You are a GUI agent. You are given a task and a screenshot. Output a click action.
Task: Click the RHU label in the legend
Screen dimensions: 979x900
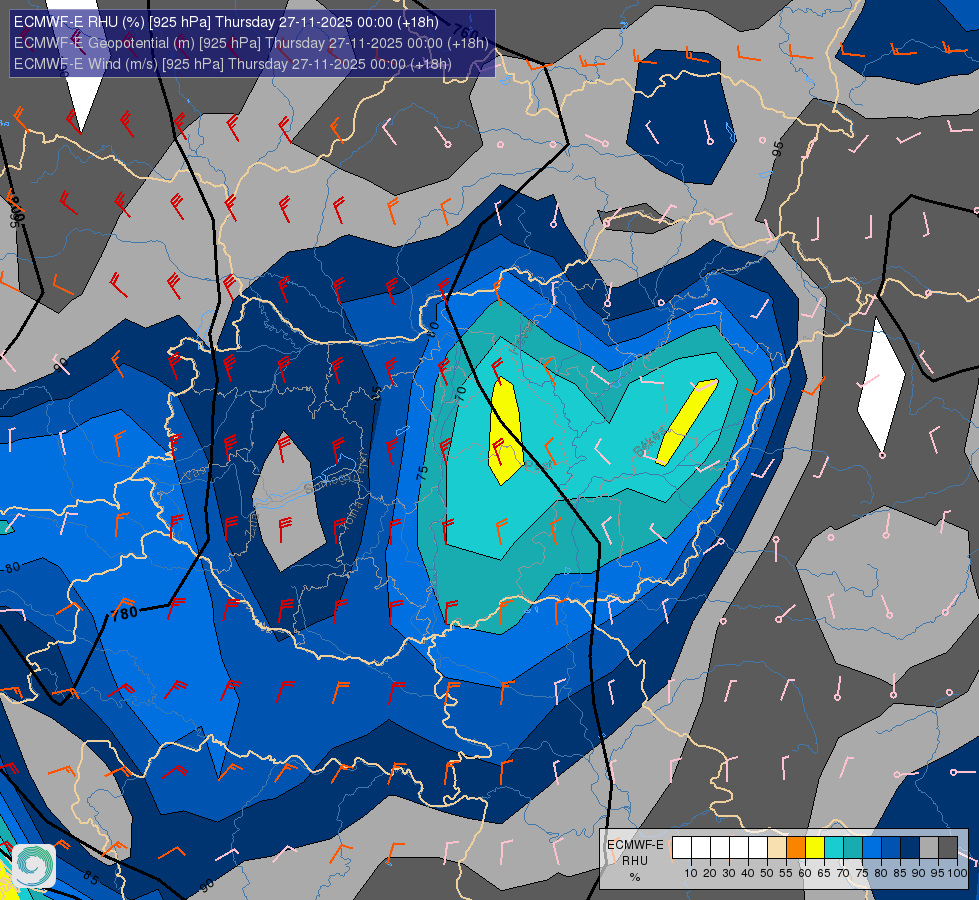(x=635, y=861)
